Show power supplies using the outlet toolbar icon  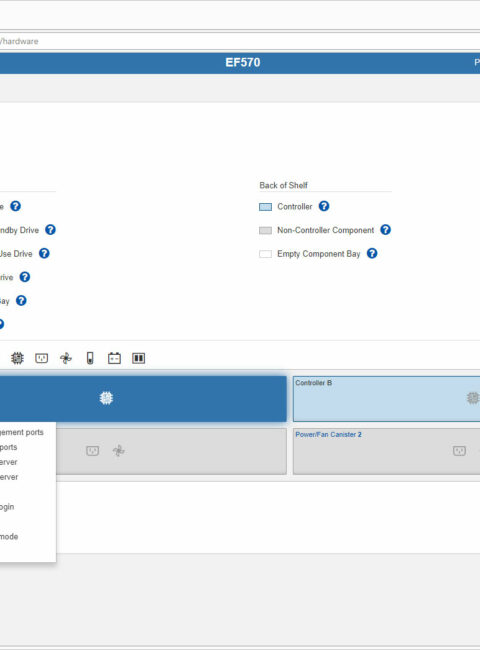point(41,358)
